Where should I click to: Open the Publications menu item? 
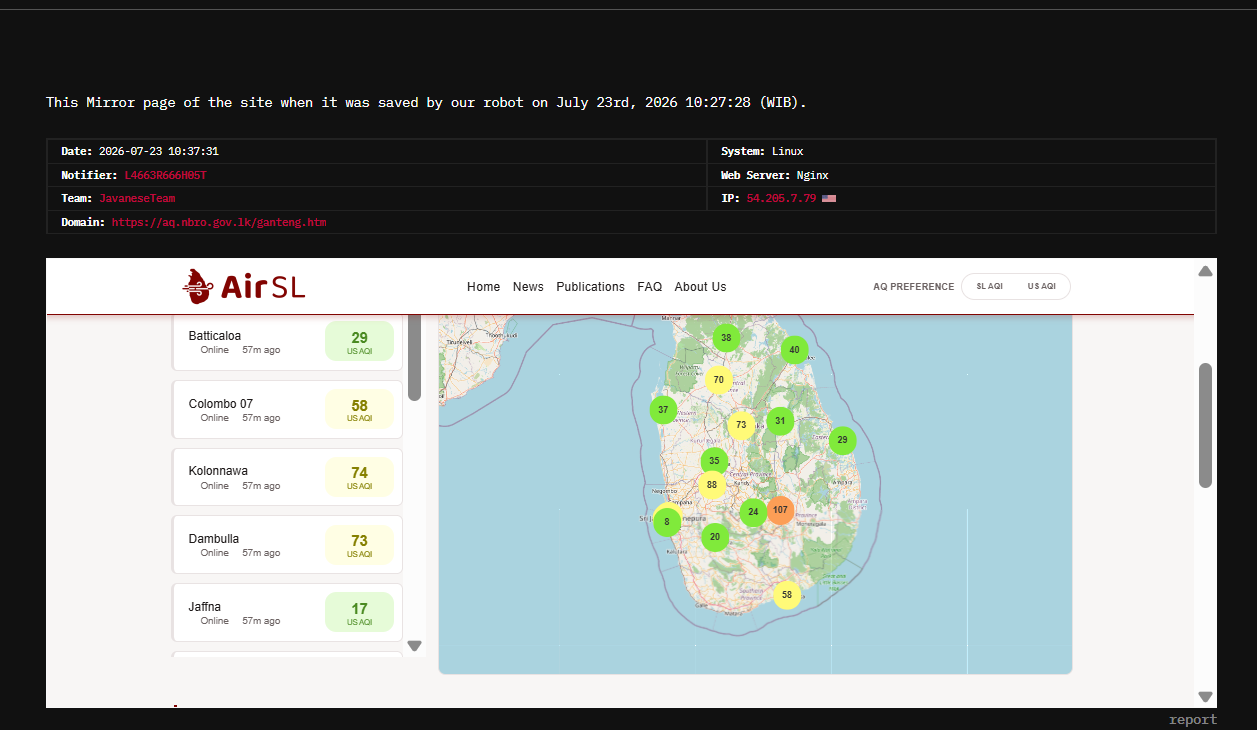pos(590,287)
